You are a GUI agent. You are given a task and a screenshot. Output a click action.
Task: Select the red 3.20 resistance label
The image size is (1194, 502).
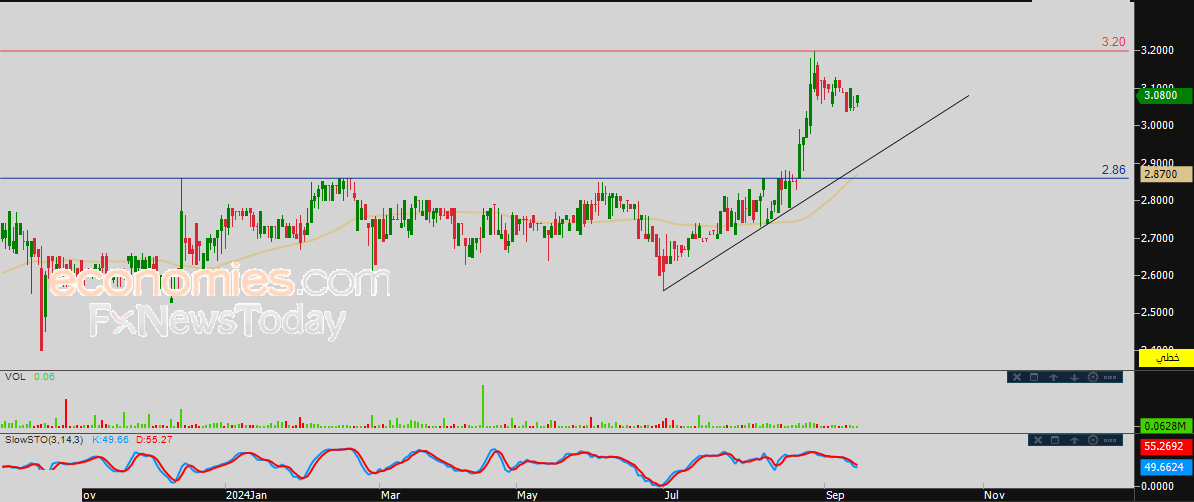pyautogui.click(x=1113, y=42)
